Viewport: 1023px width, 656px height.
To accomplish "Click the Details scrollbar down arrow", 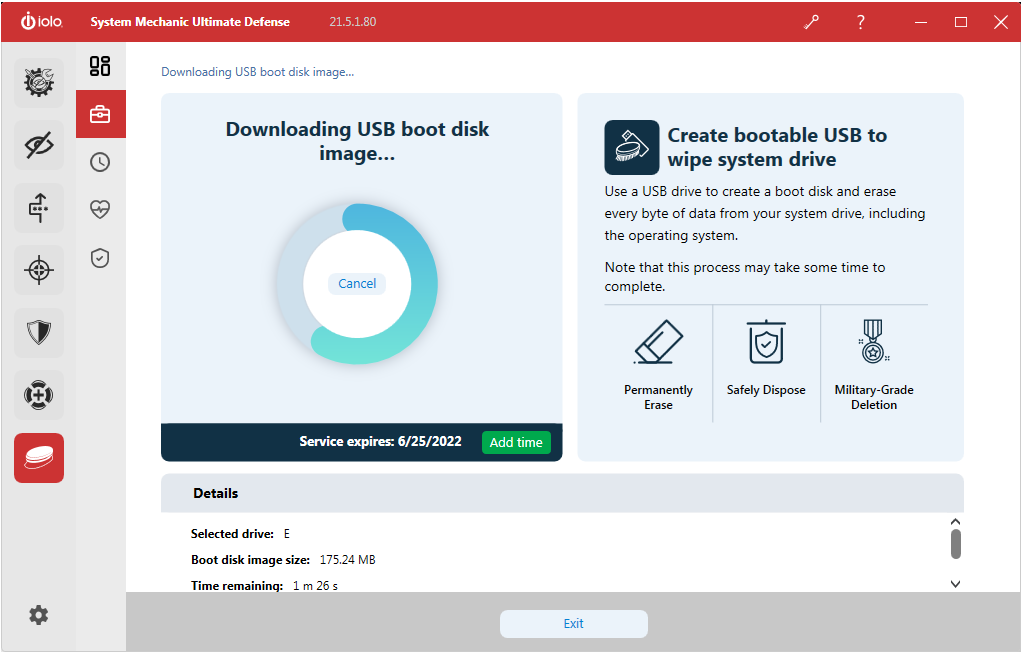I will pos(955,584).
